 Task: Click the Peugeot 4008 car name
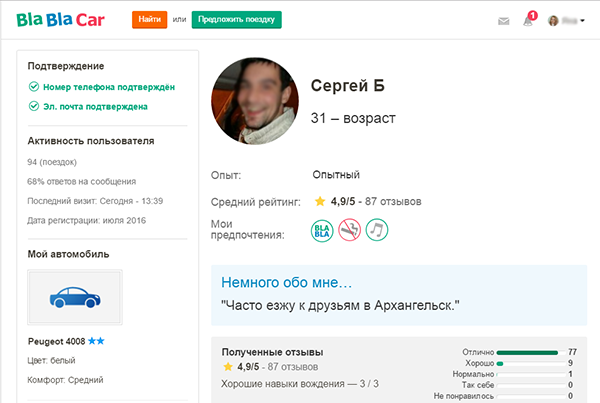pyautogui.click(x=54, y=341)
